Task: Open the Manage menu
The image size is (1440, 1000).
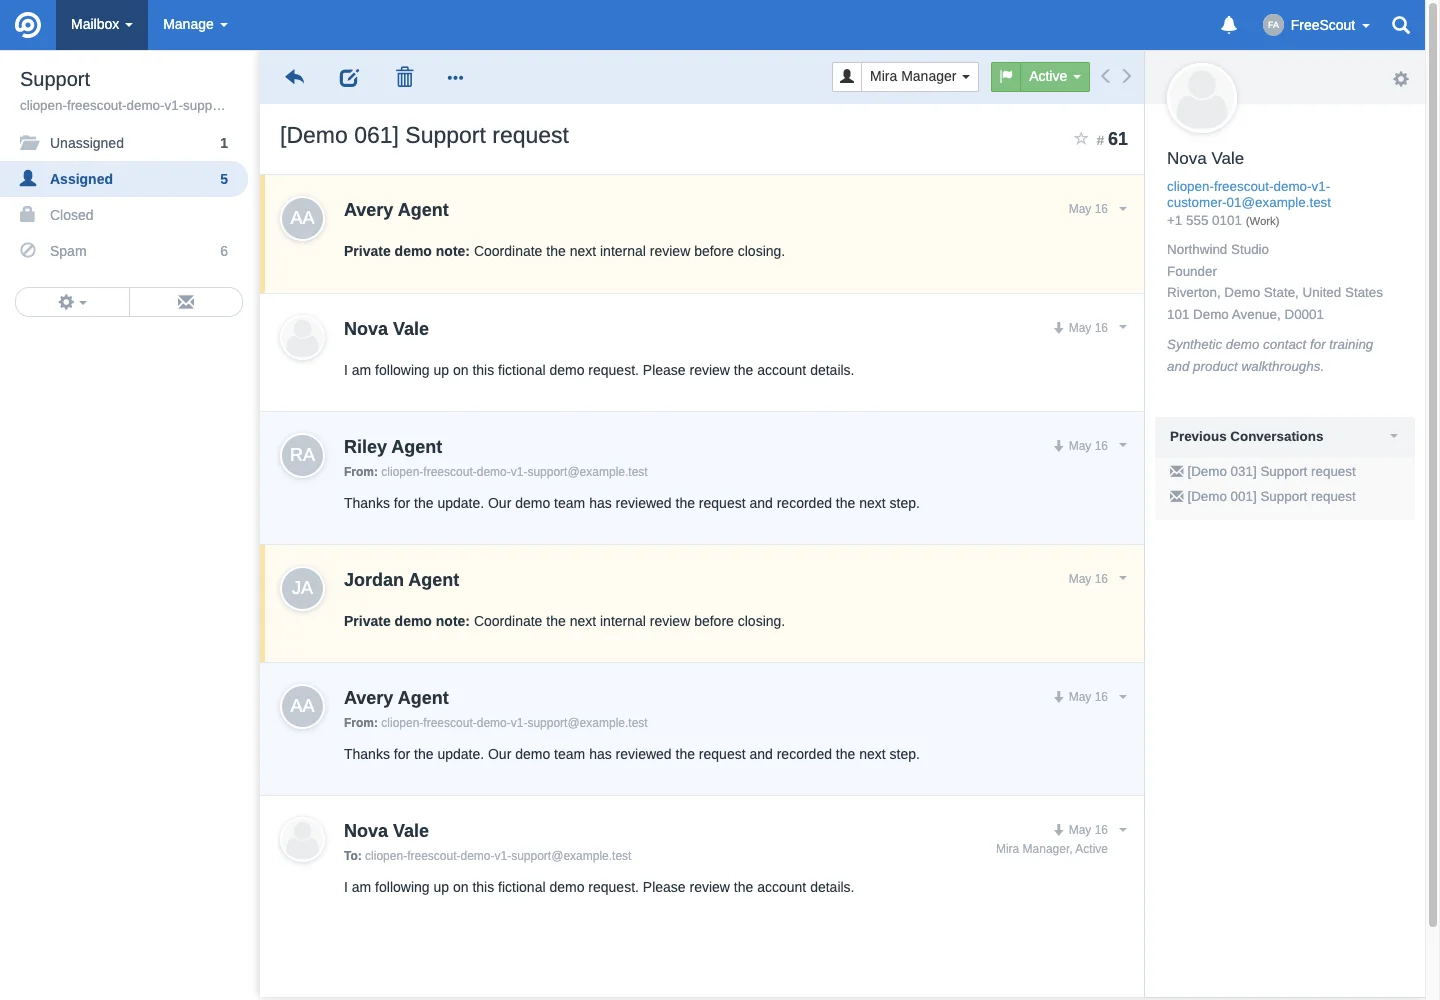Action: click(195, 25)
